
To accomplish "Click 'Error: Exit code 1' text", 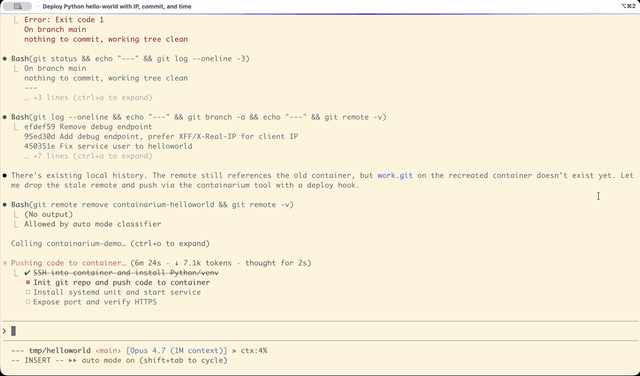I will point(64,20).
